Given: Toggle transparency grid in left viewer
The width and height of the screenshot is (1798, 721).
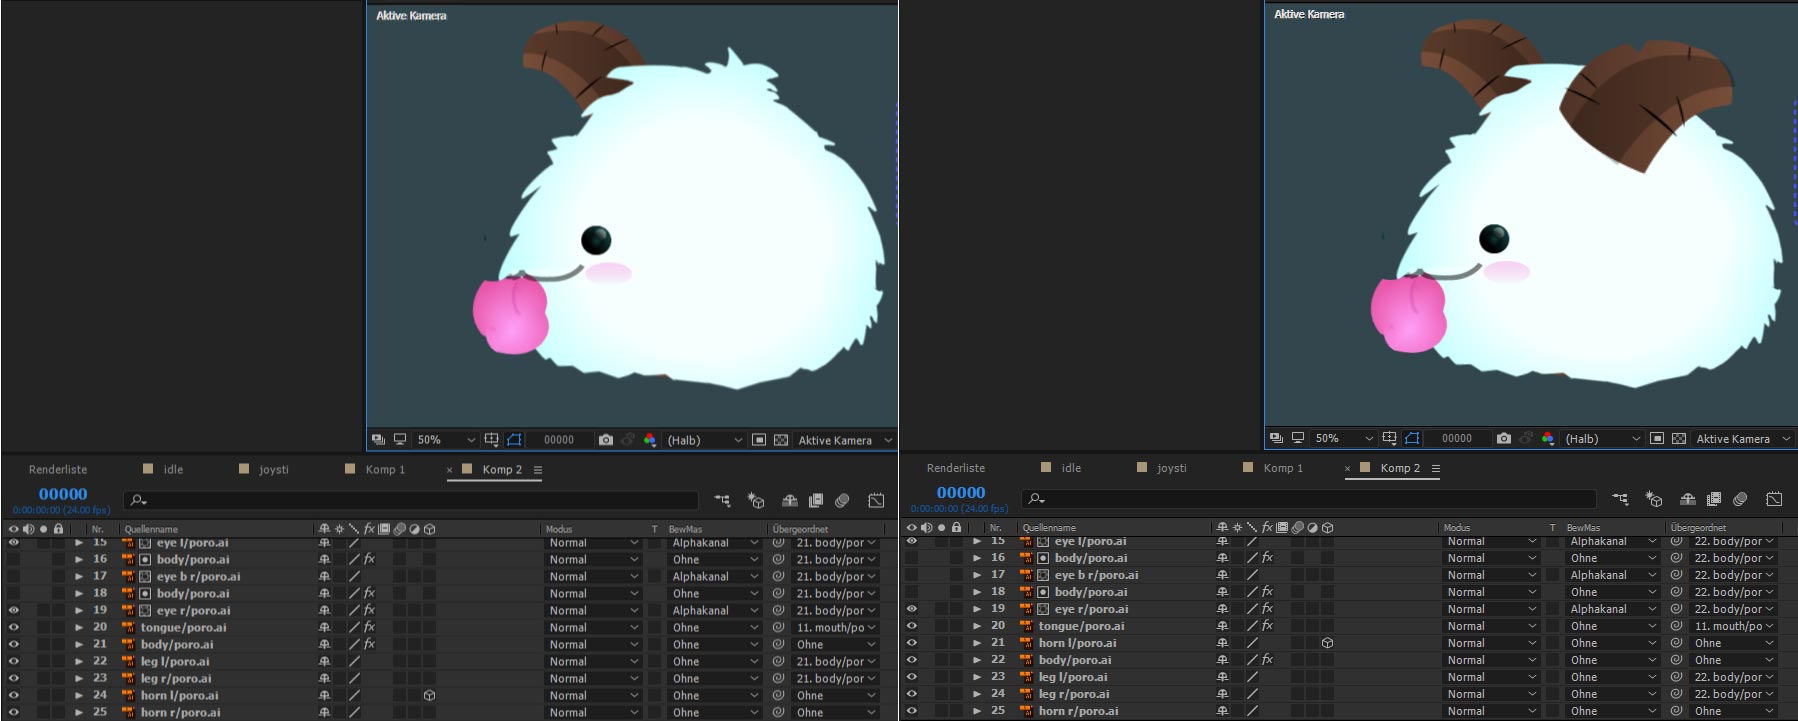Looking at the screenshot, I should pos(781,440).
